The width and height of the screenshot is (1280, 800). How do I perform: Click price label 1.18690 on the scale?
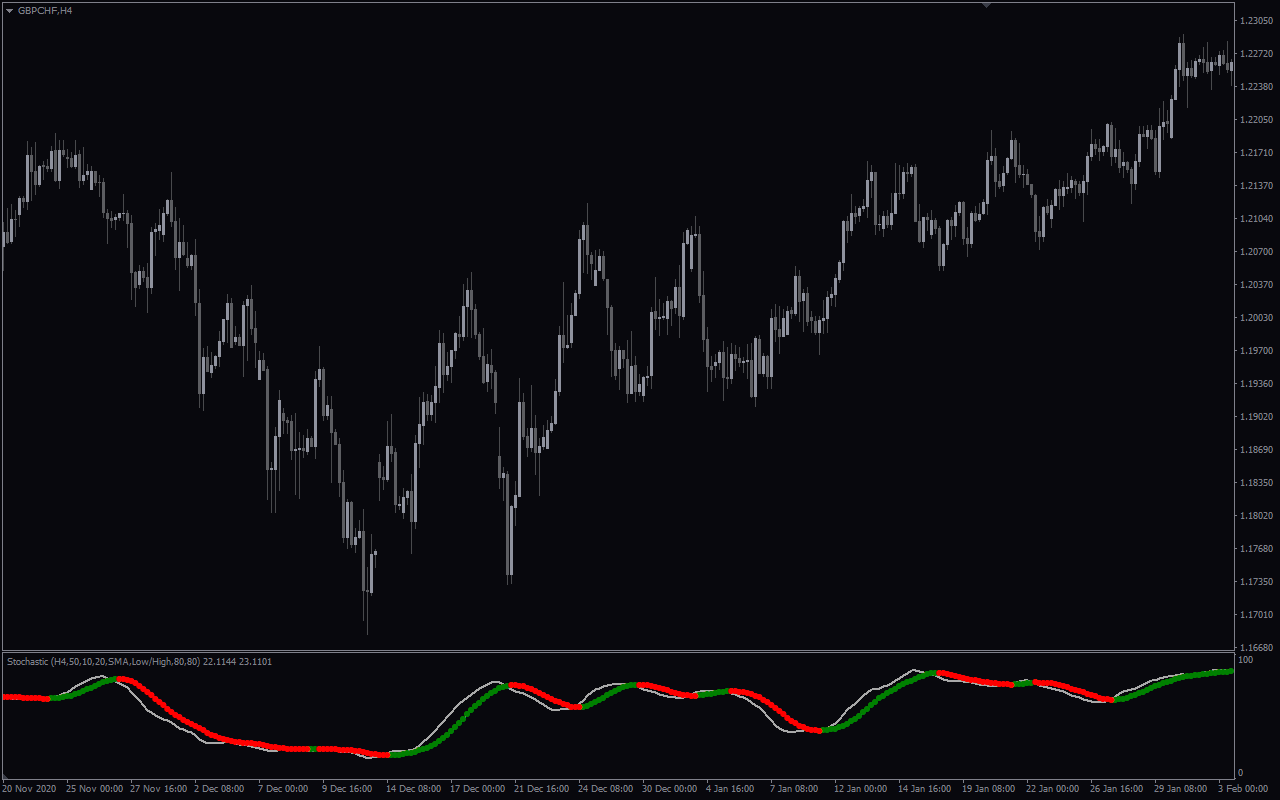click(1256, 449)
